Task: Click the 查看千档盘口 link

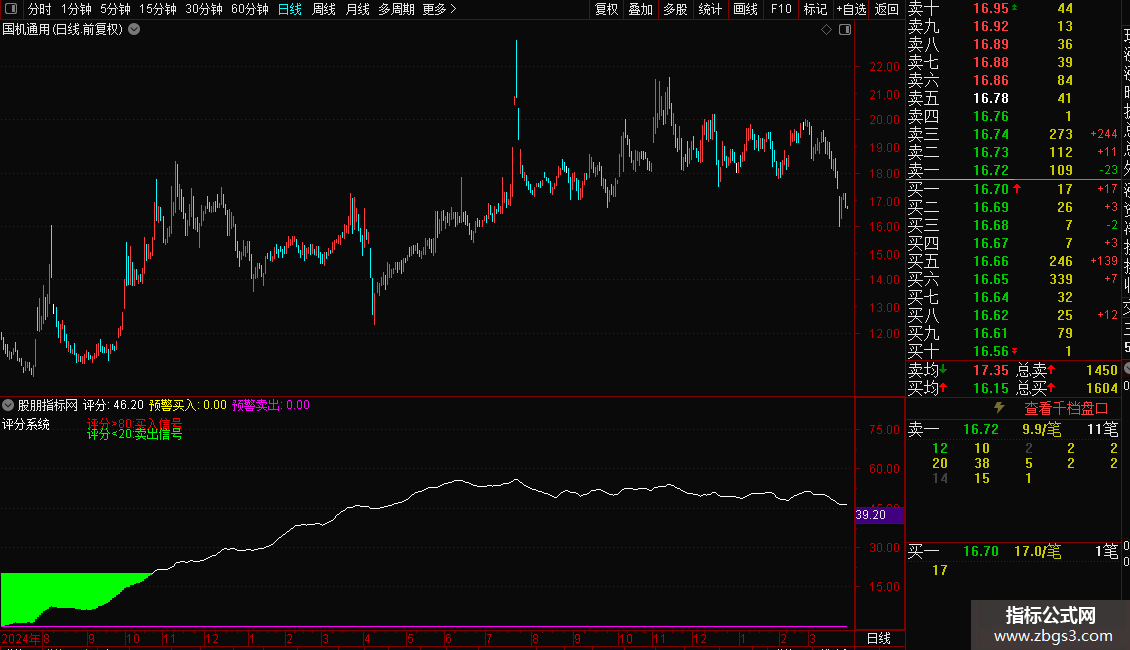Action: click(x=1066, y=409)
